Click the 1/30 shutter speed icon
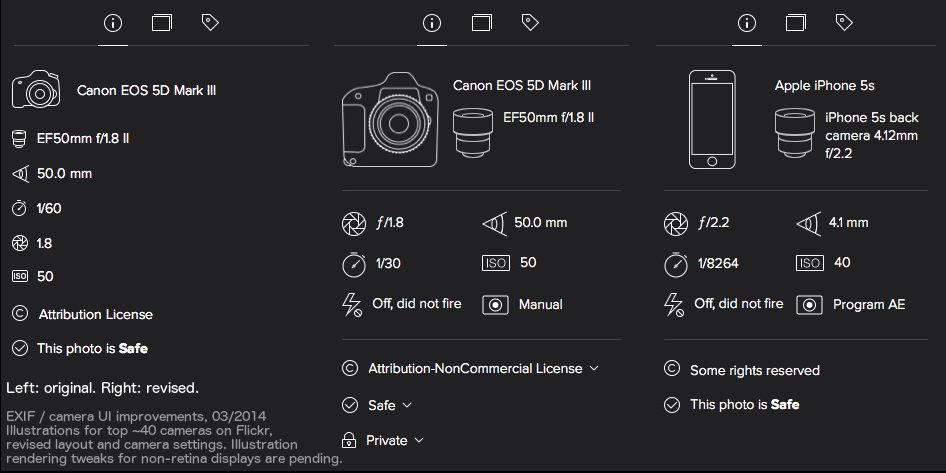Viewport: 946px width, 473px height. 353,263
